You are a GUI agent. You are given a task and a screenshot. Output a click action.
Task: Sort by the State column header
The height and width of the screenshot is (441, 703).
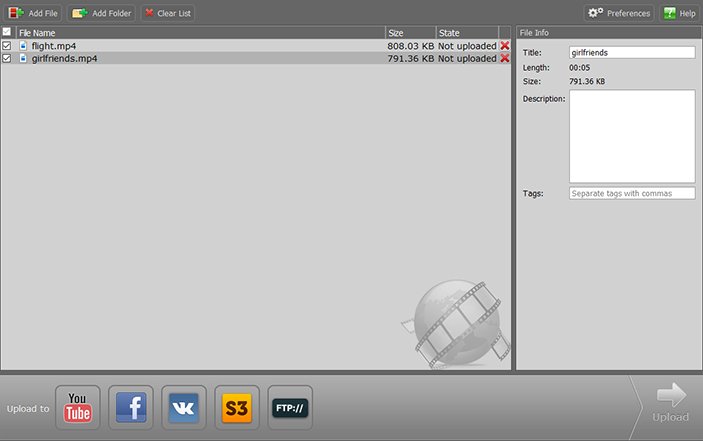coord(467,33)
